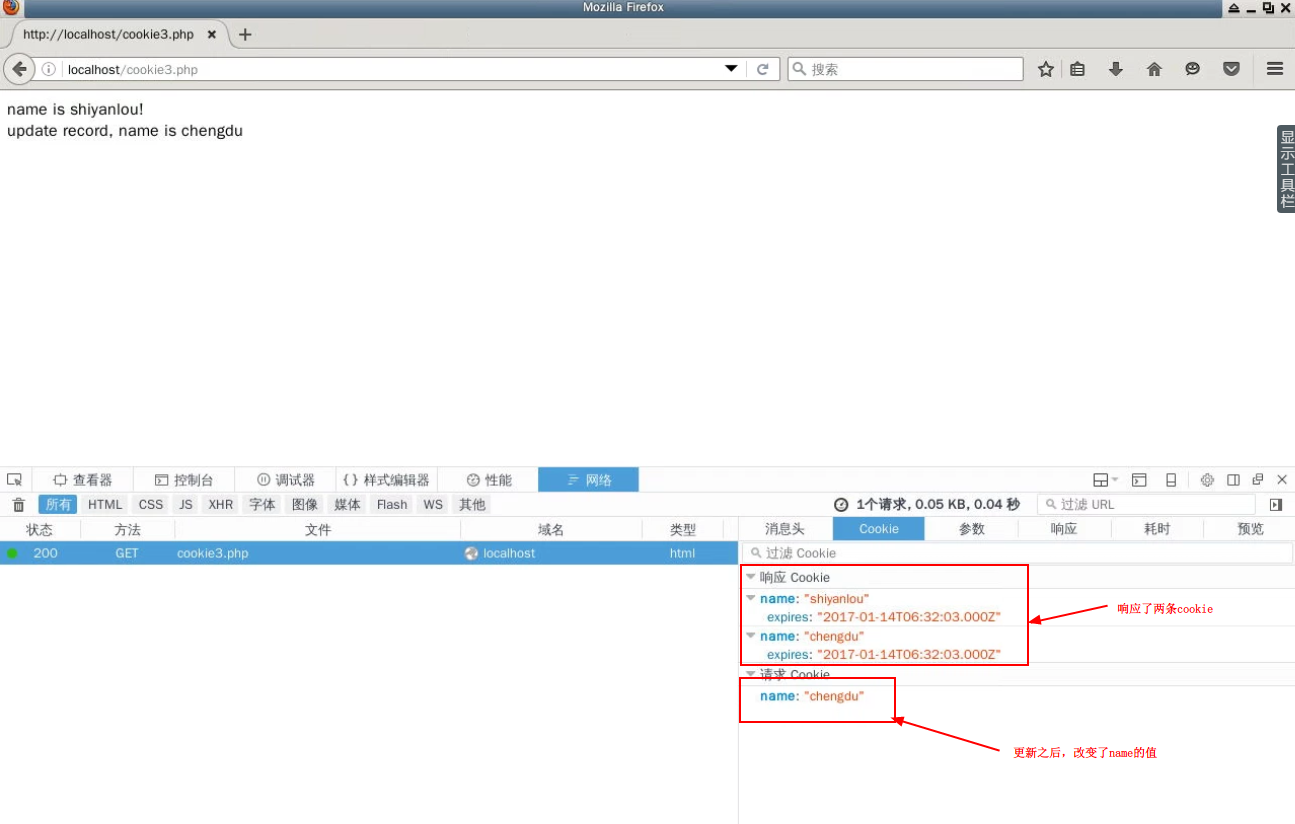The width and height of the screenshot is (1295, 824).
Task: Open the Firefox hamburger menu
Action: tap(1275, 69)
